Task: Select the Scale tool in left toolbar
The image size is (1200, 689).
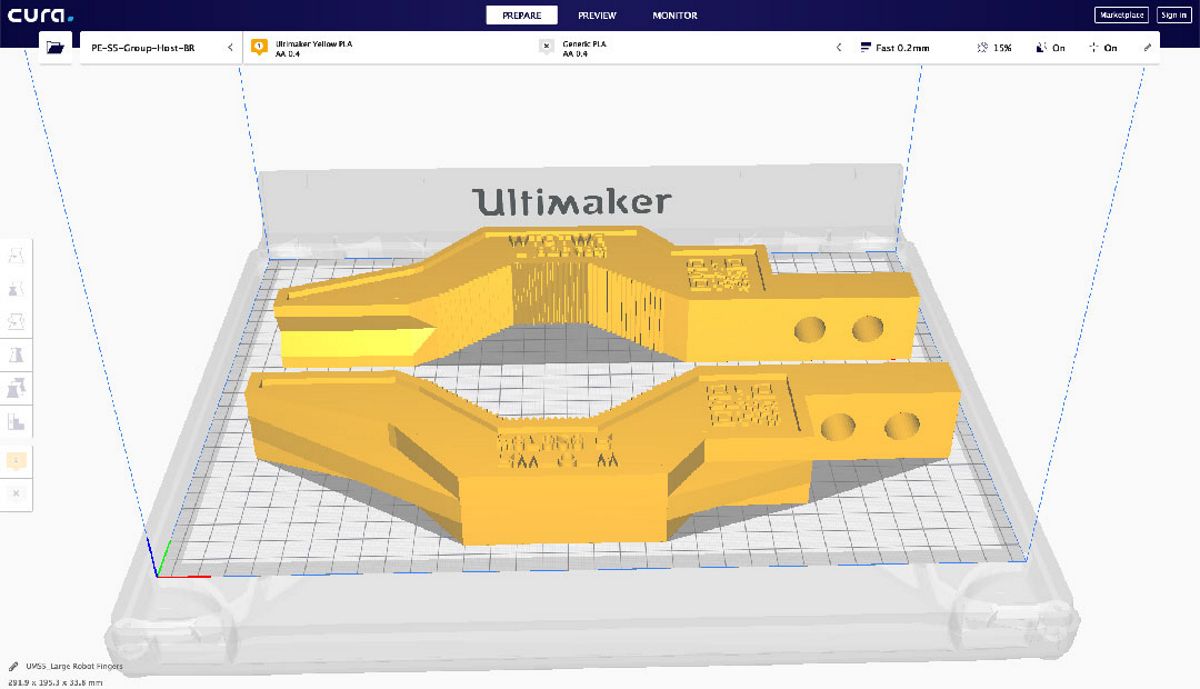Action: click(x=17, y=289)
